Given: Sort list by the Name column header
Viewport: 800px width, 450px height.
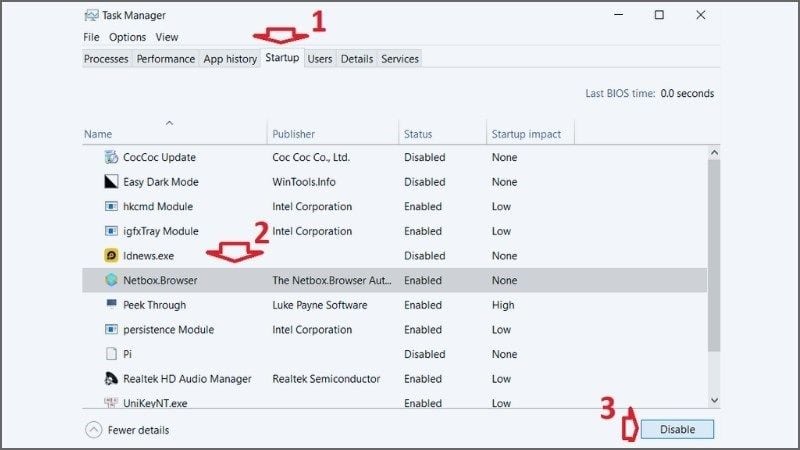Looking at the screenshot, I should tap(98, 134).
